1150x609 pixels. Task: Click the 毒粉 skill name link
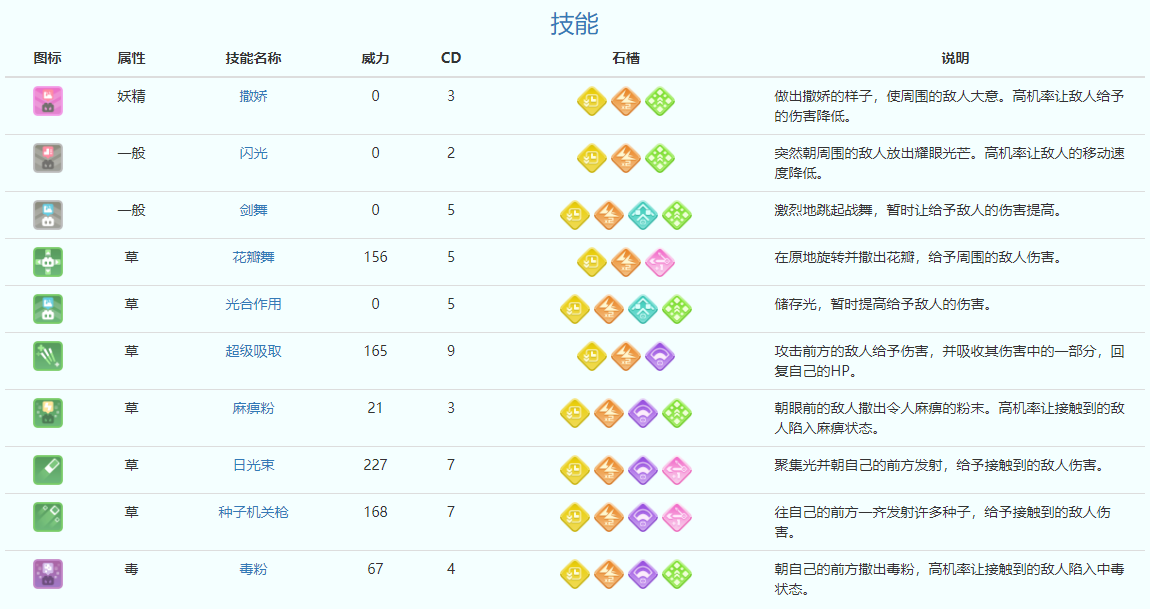253,569
